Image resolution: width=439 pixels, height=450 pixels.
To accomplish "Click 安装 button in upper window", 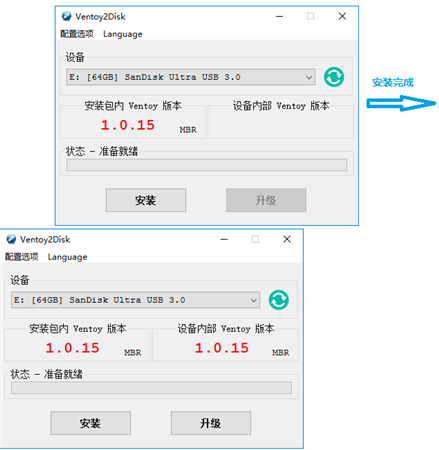I will 146,200.
